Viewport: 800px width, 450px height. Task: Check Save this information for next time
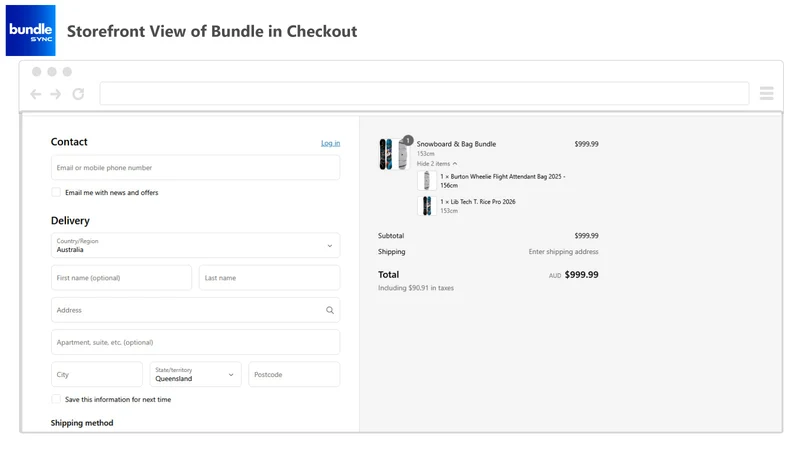(x=56, y=399)
